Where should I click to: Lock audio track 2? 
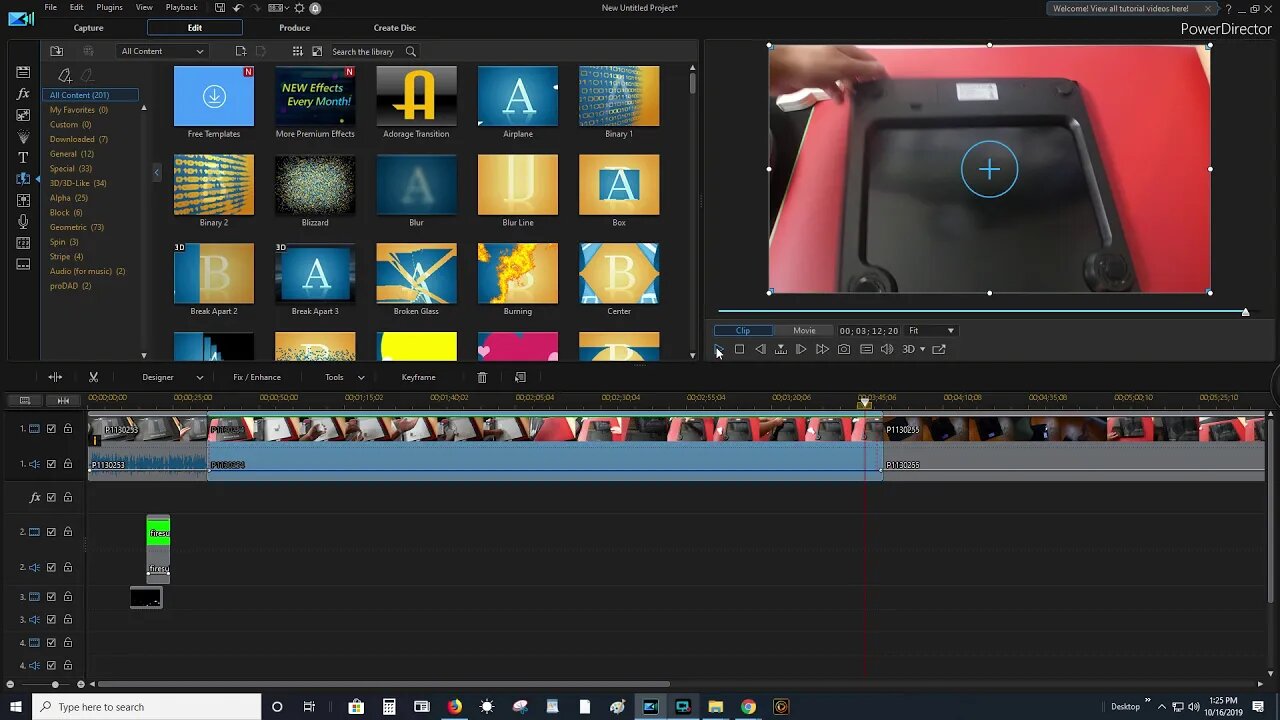point(68,567)
